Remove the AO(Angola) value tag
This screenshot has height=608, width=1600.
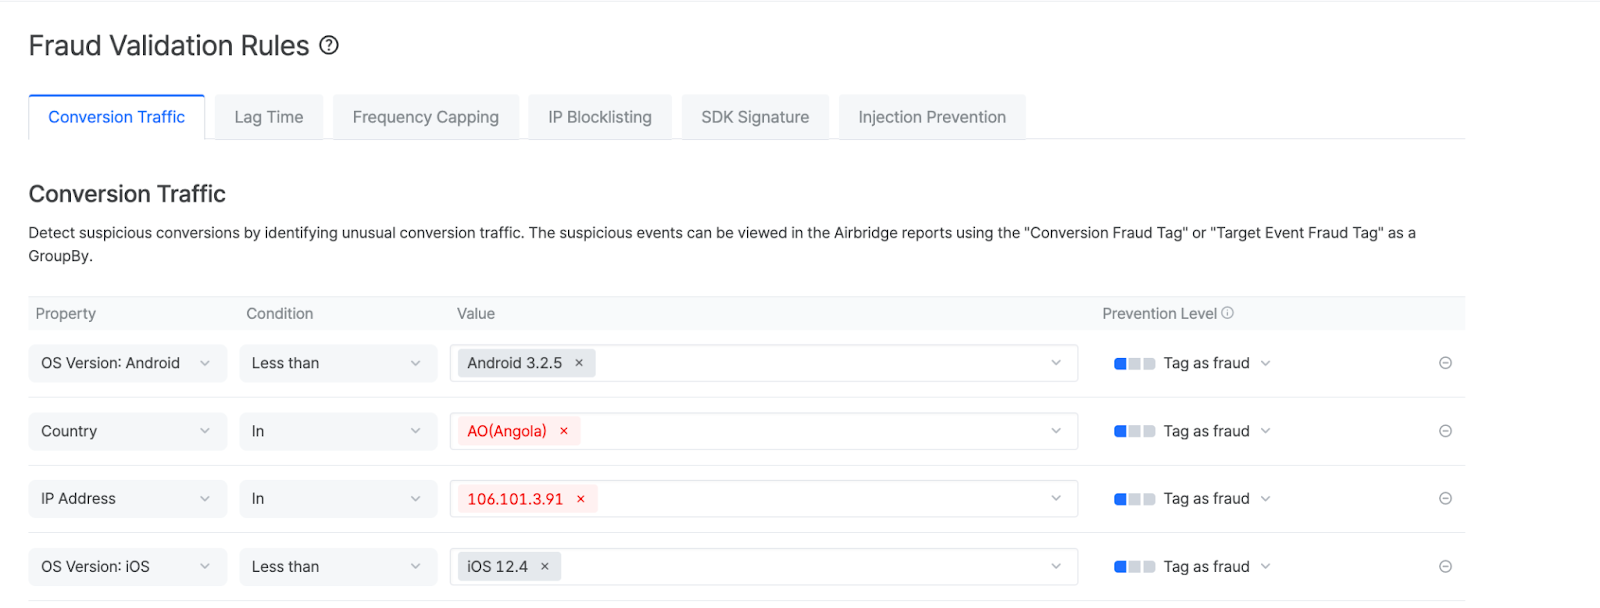point(564,431)
